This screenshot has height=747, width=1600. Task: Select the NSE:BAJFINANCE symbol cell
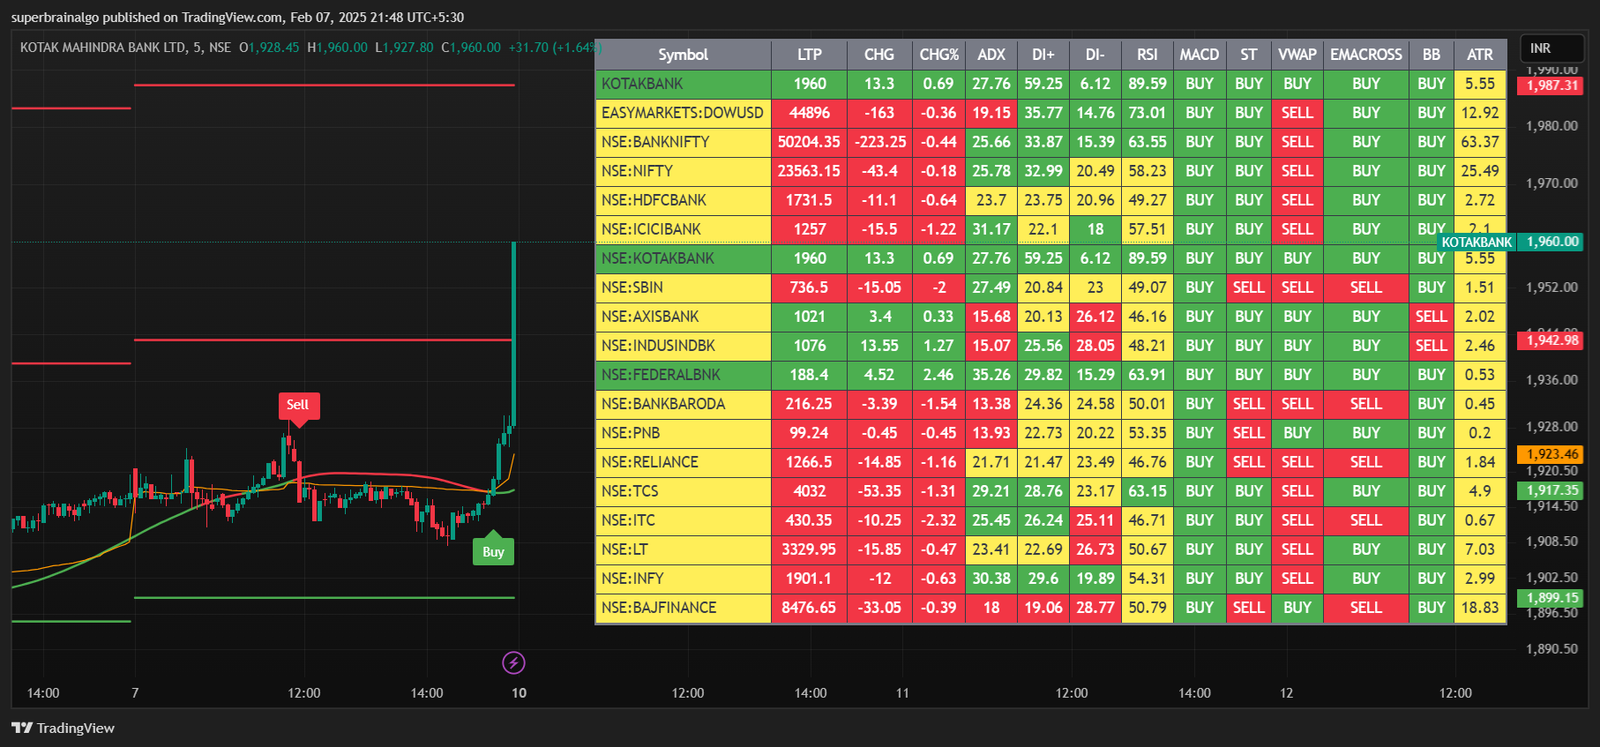683,607
